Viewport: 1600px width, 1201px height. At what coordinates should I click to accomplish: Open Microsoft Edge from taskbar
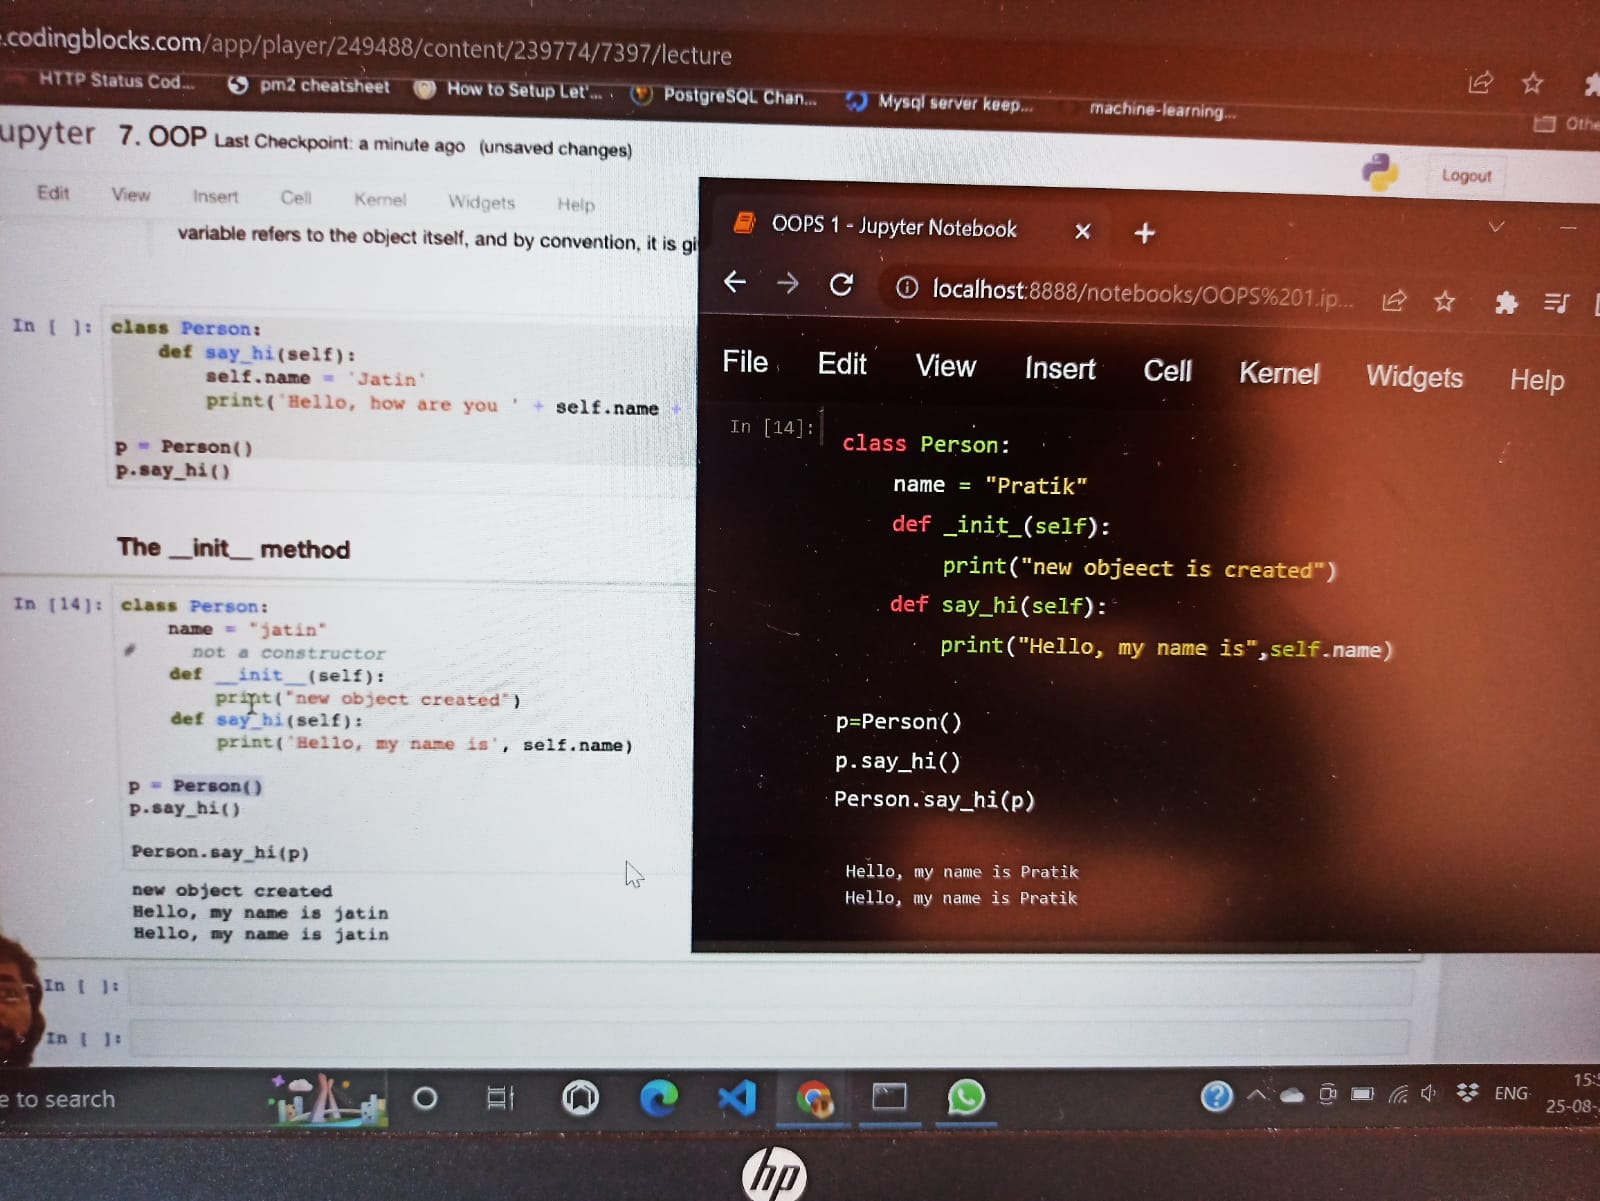coord(658,1098)
